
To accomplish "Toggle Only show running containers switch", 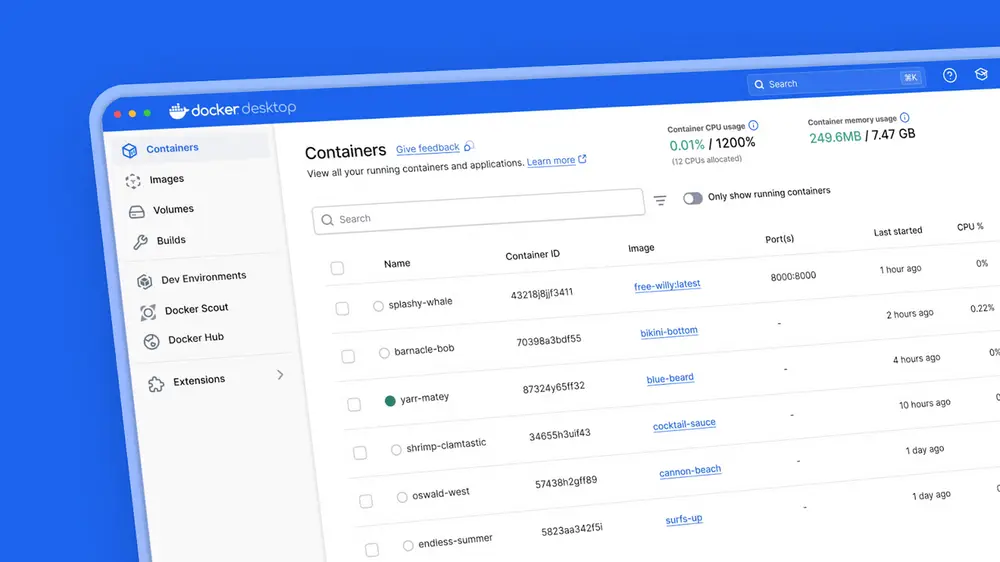I will click(x=692, y=198).
